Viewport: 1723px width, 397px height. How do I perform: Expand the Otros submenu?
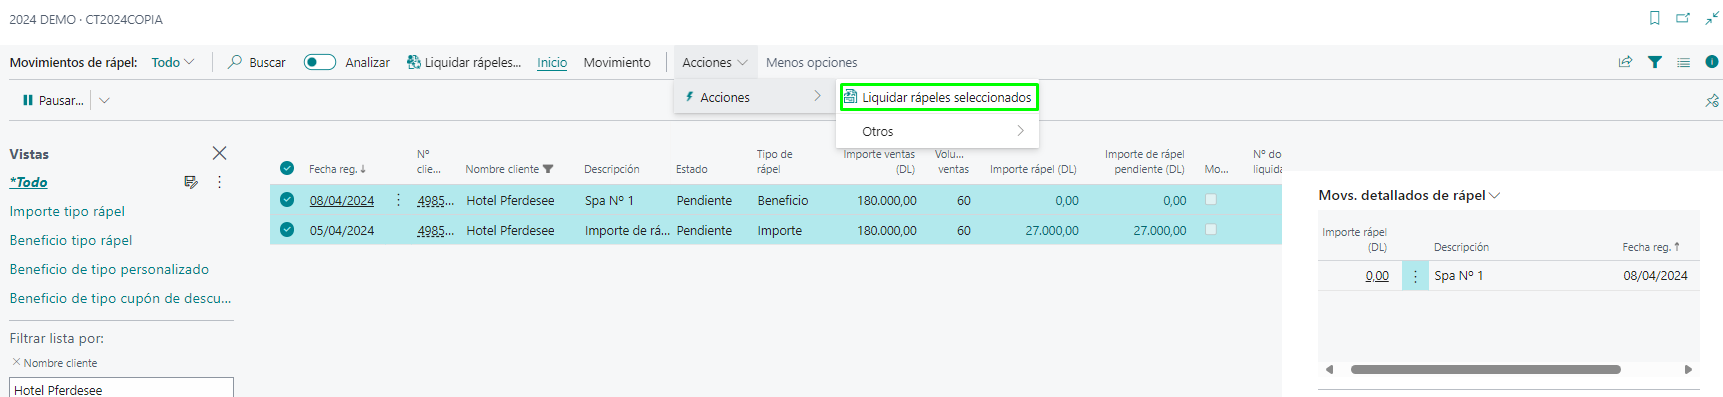click(937, 131)
